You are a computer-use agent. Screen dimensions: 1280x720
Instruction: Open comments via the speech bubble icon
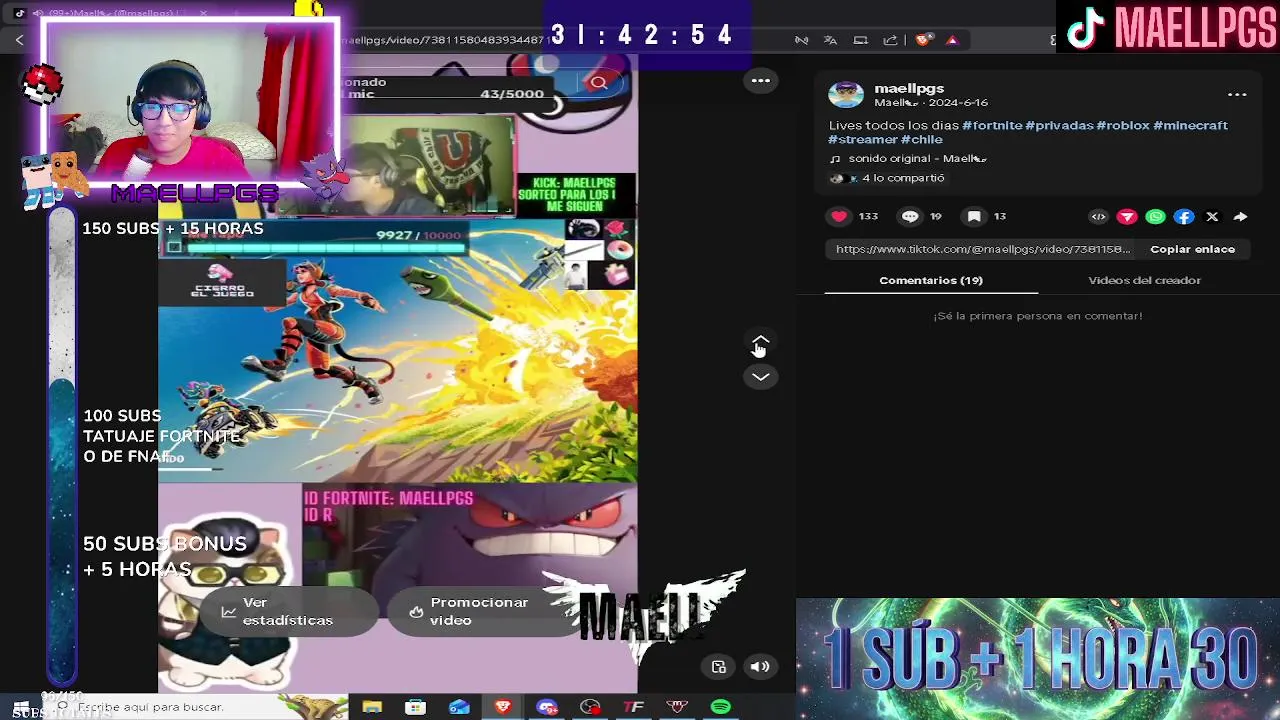pyautogui.click(x=910, y=216)
